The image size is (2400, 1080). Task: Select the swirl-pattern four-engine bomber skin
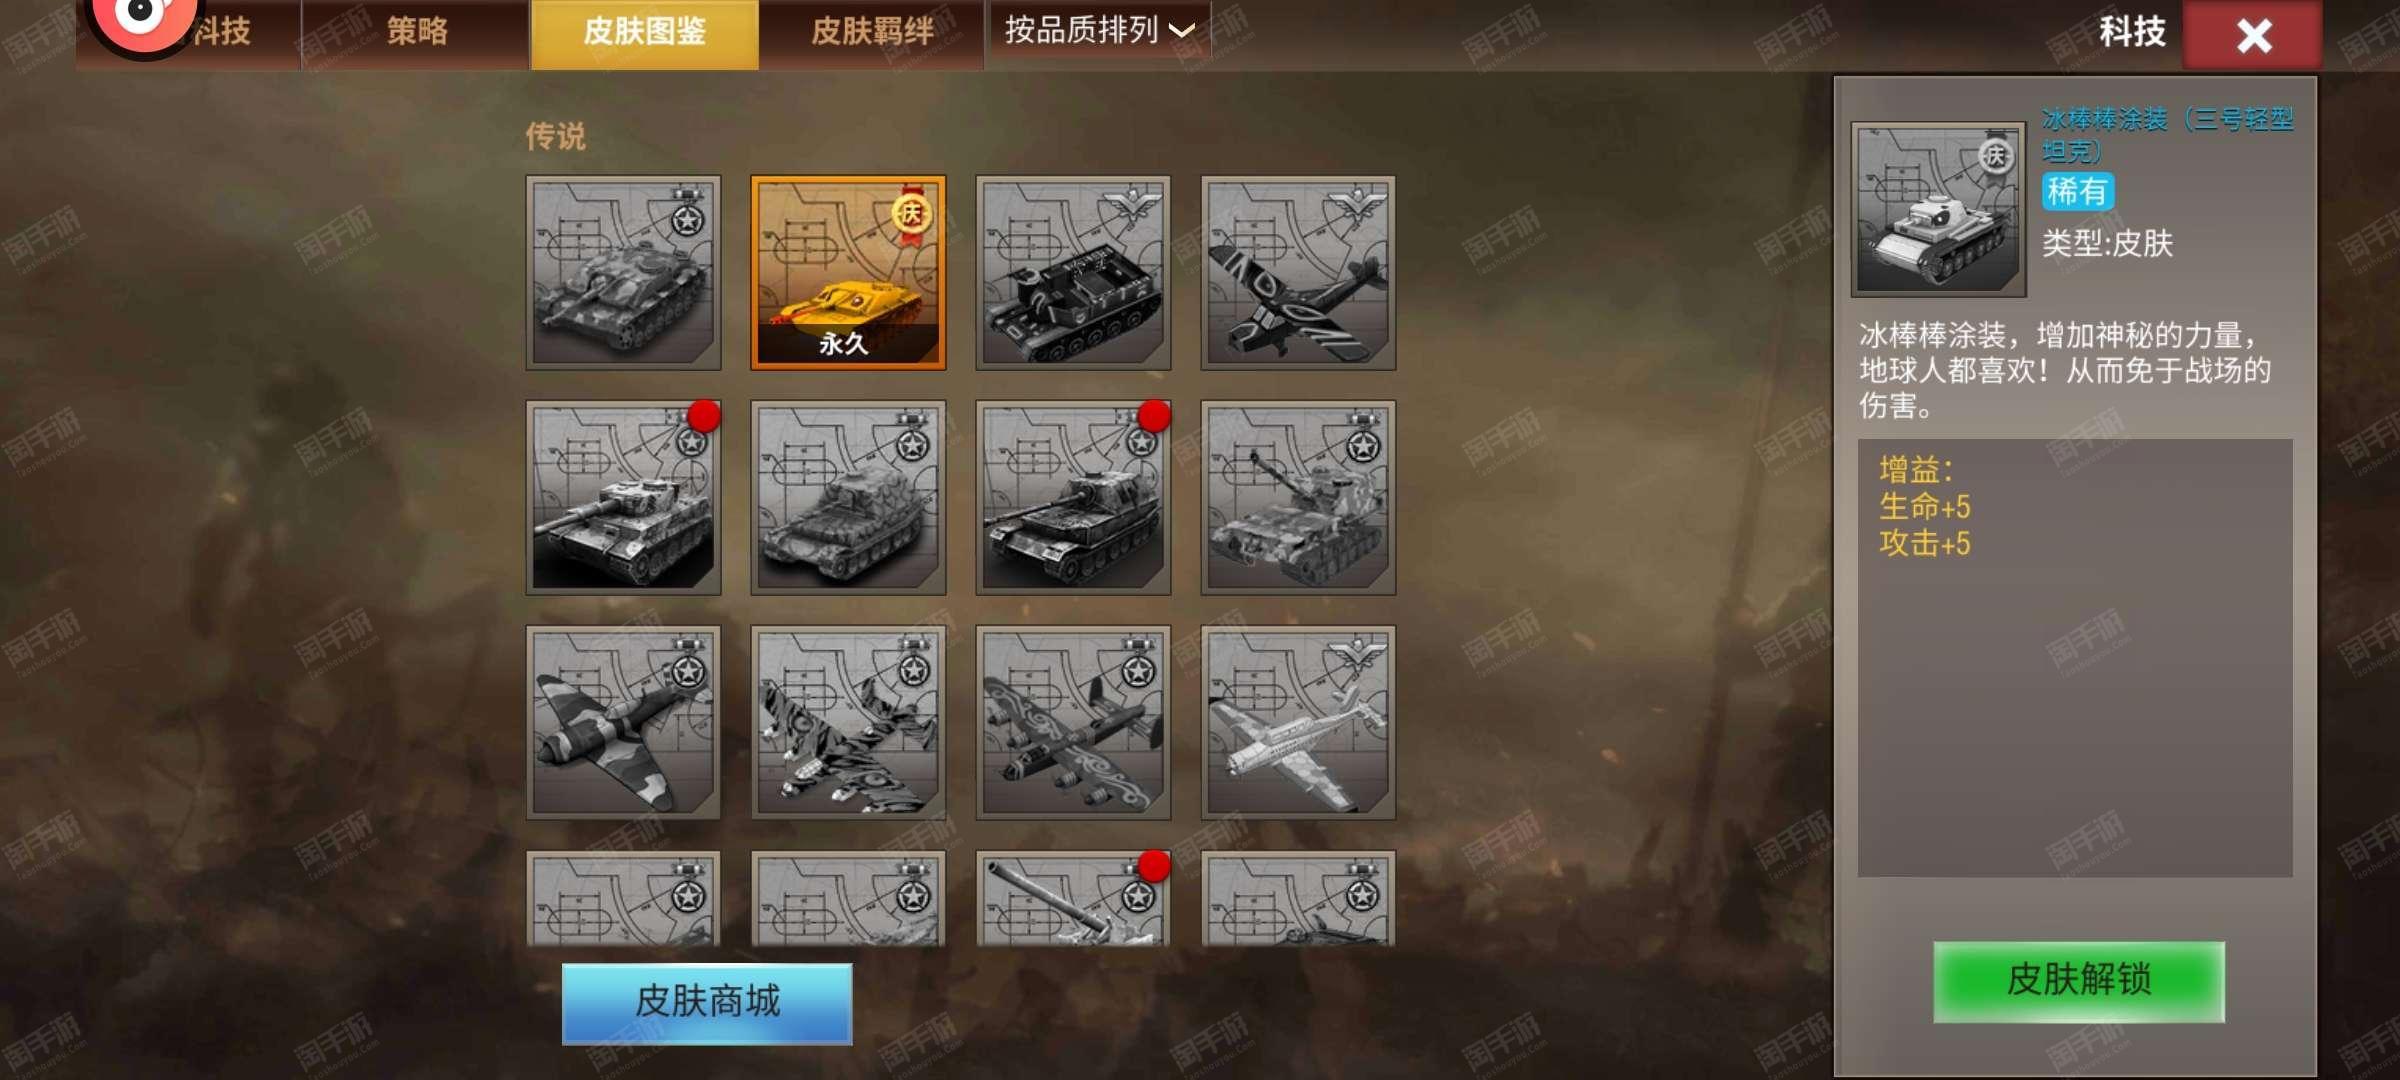[x=1073, y=723]
